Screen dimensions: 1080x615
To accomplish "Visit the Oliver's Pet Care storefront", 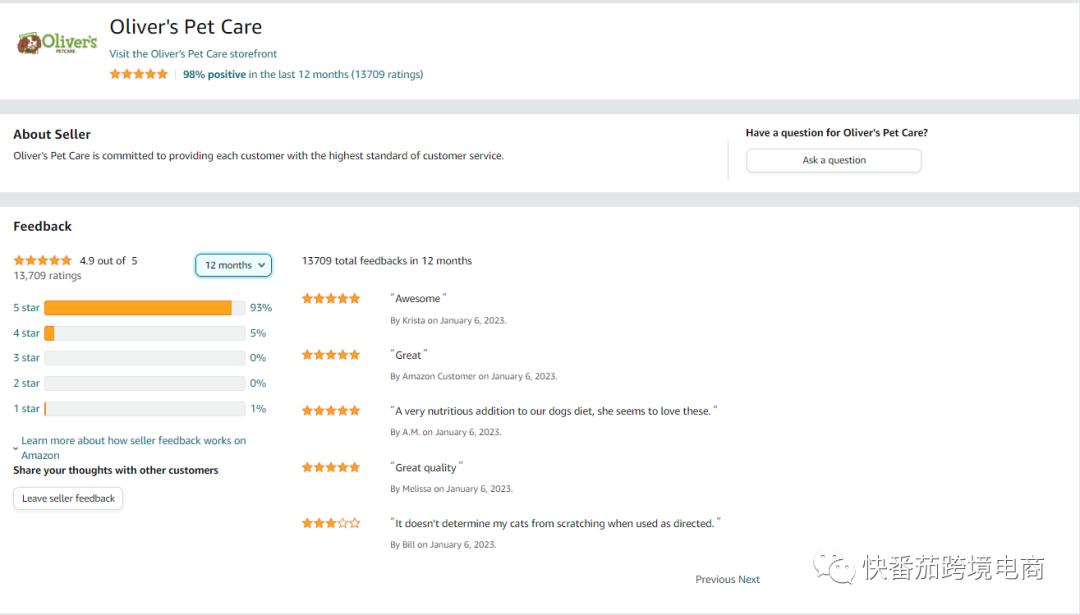I will coord(193,54).
